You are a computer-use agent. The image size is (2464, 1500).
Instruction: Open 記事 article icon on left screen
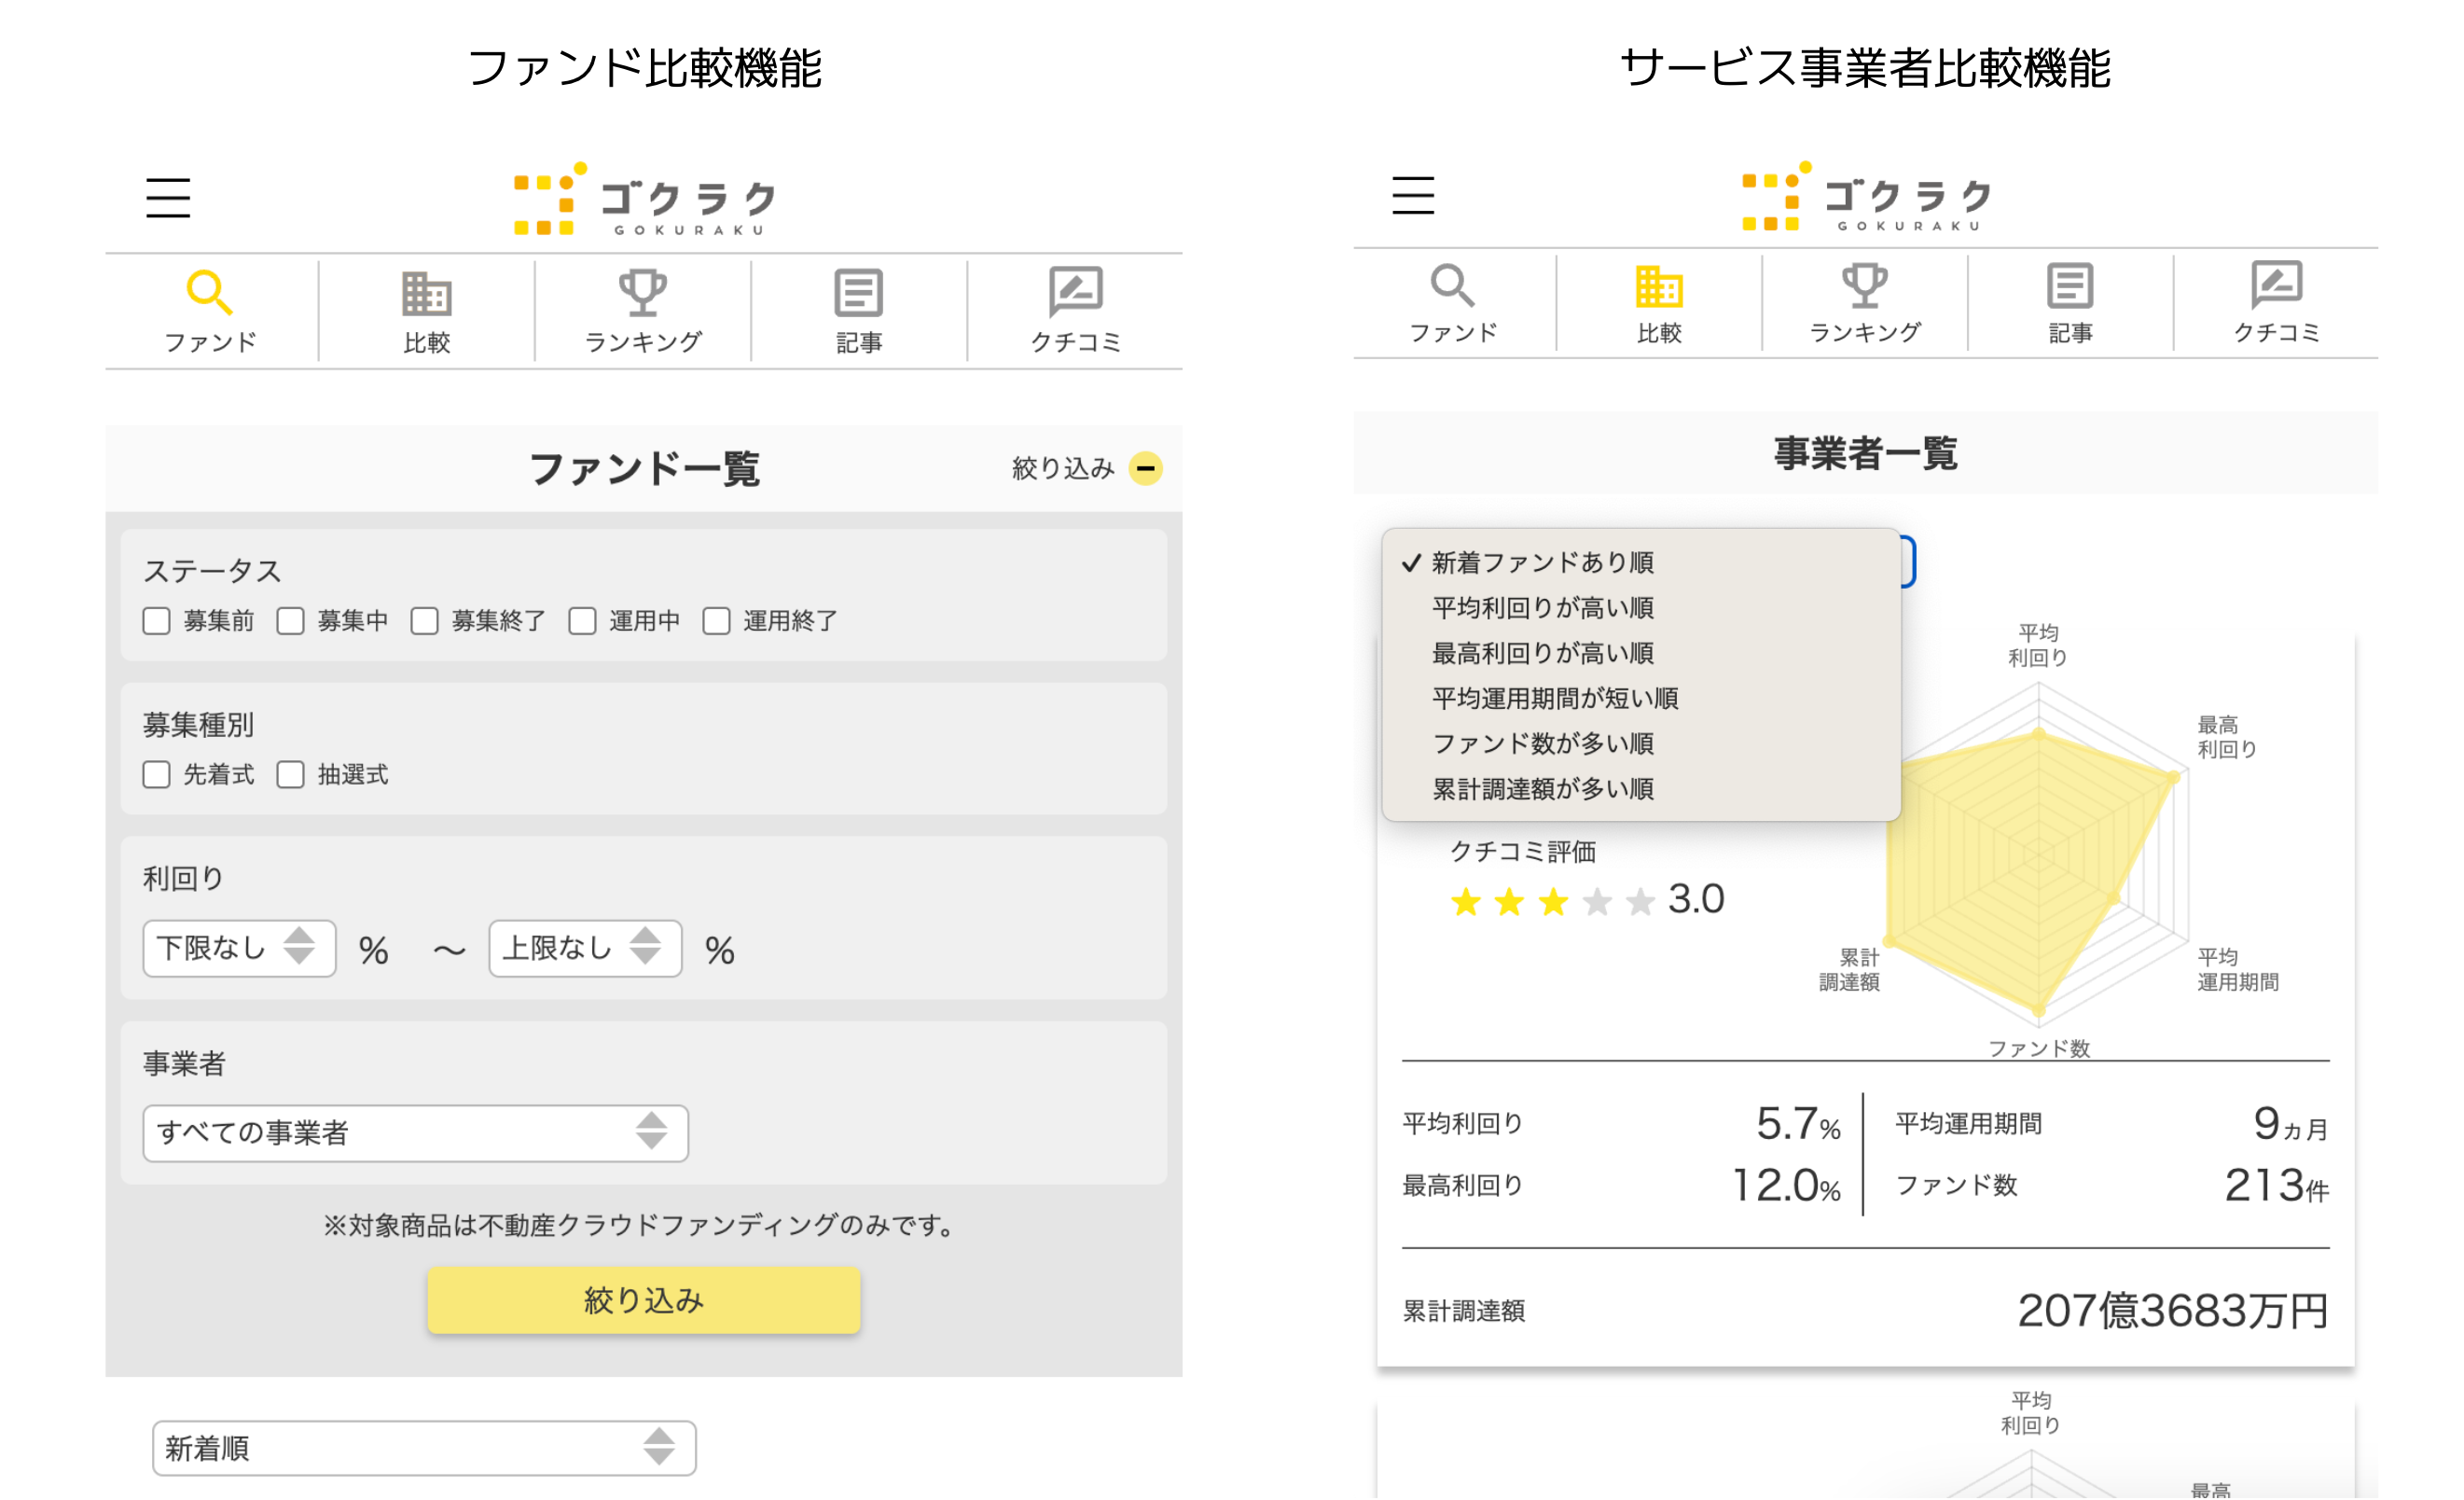(858, 293)
